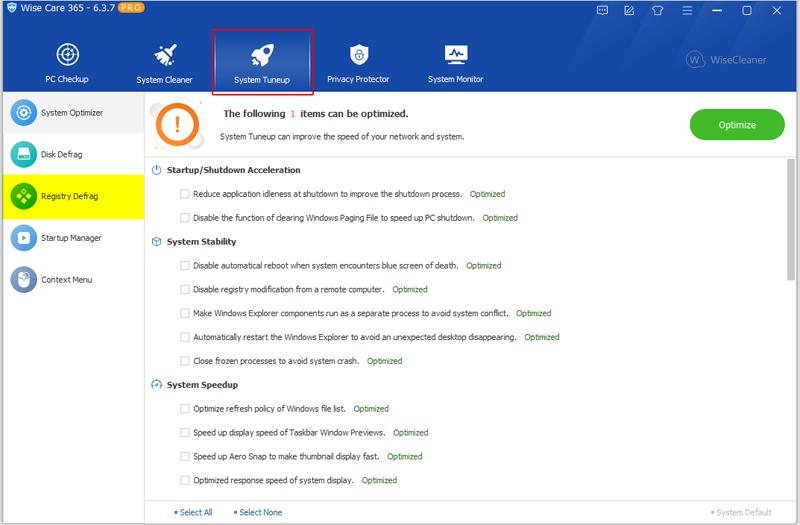
Task: Click the Disk Defrag sidebar icon
Action: 23,154
